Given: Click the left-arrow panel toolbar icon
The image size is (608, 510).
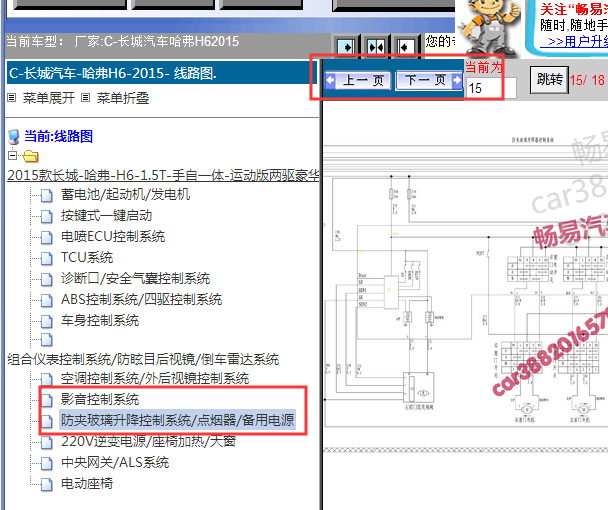Looking at the screenshot, I should point(406,47).
